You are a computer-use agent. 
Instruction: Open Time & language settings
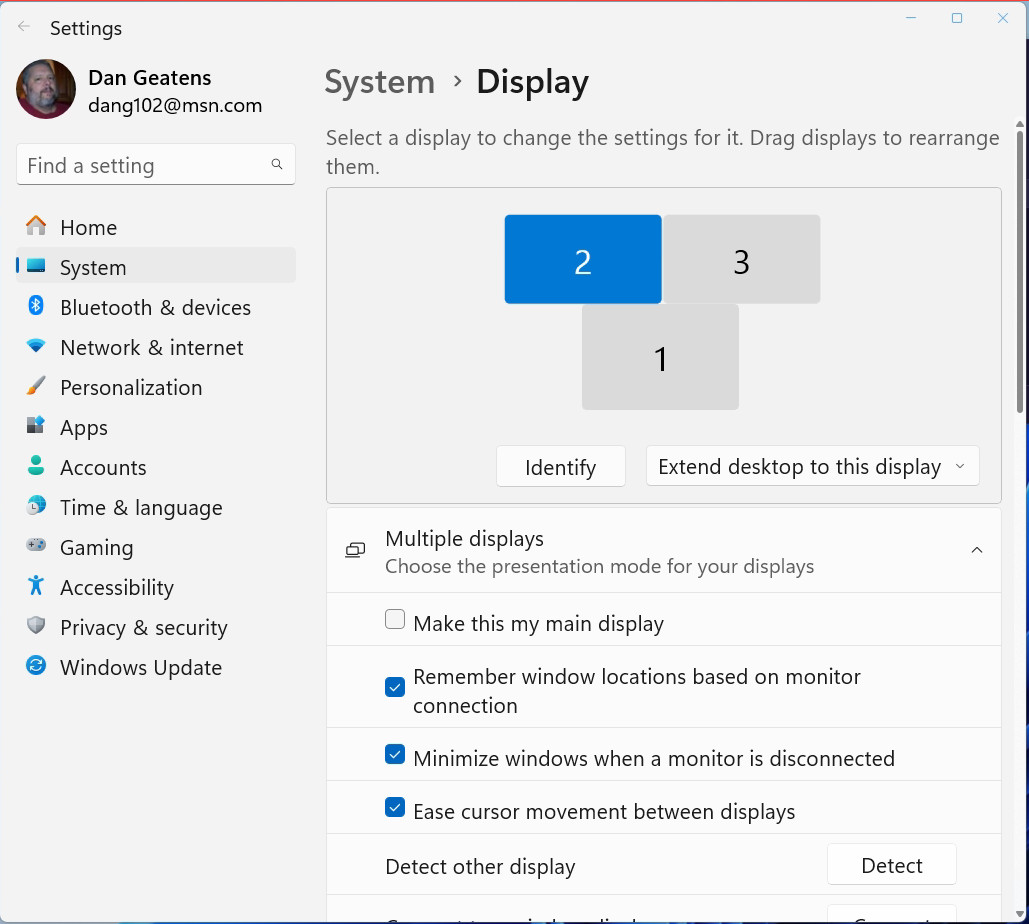click(x=141, y=508)
